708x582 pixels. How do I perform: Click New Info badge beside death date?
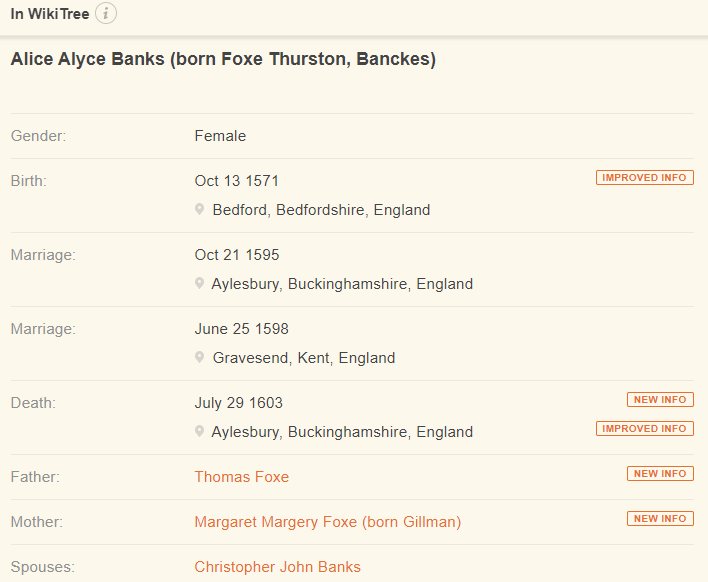coord(660,400)
